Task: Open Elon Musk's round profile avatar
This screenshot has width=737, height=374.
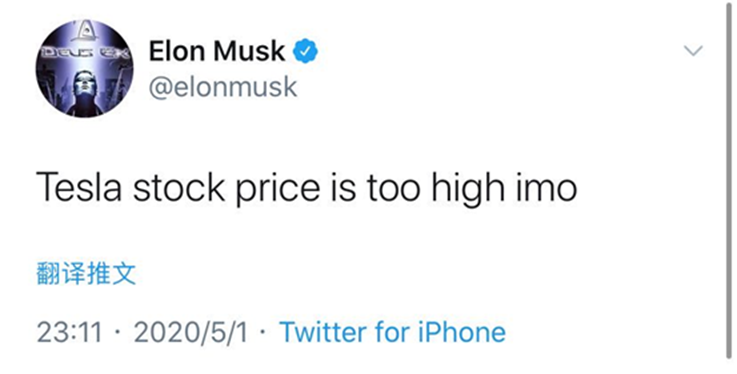Action: coord(85,68)
